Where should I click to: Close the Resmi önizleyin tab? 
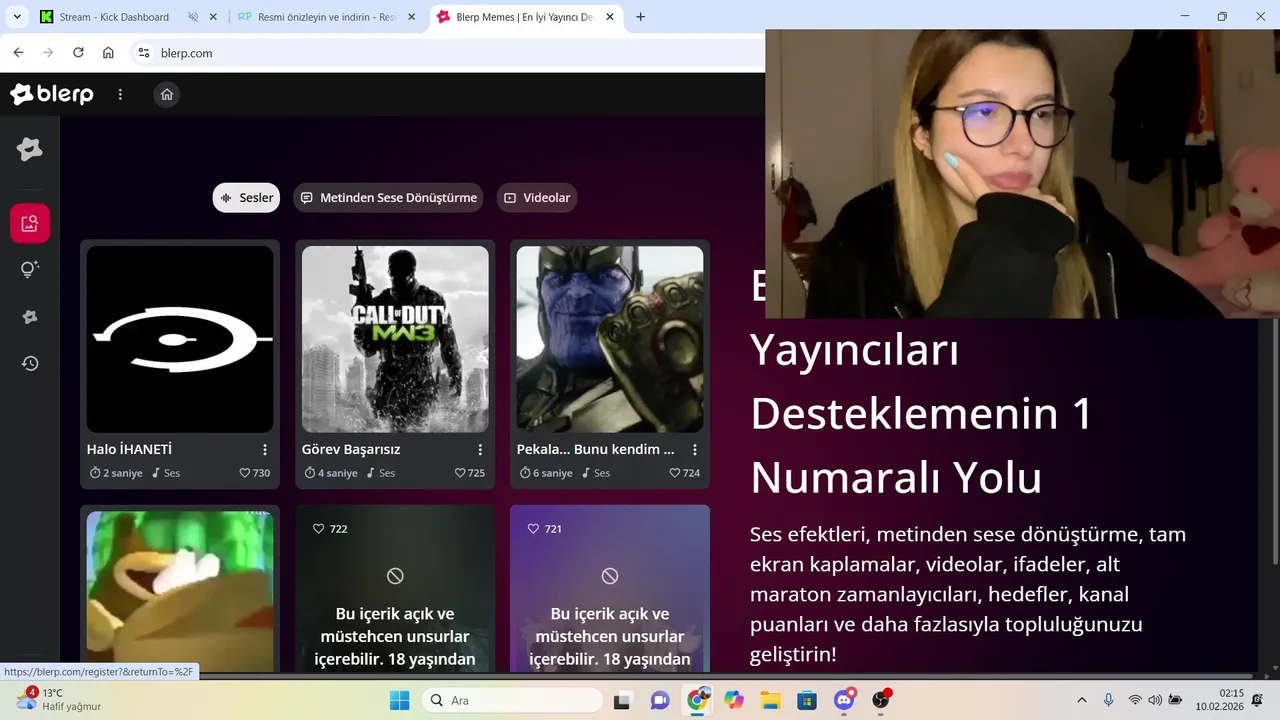pyautogui.click(x=411, y=17)
